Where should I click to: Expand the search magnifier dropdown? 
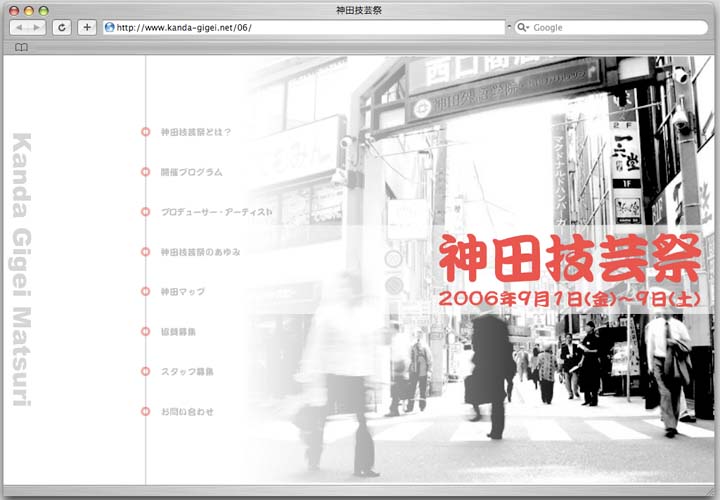tap(523, 27)
